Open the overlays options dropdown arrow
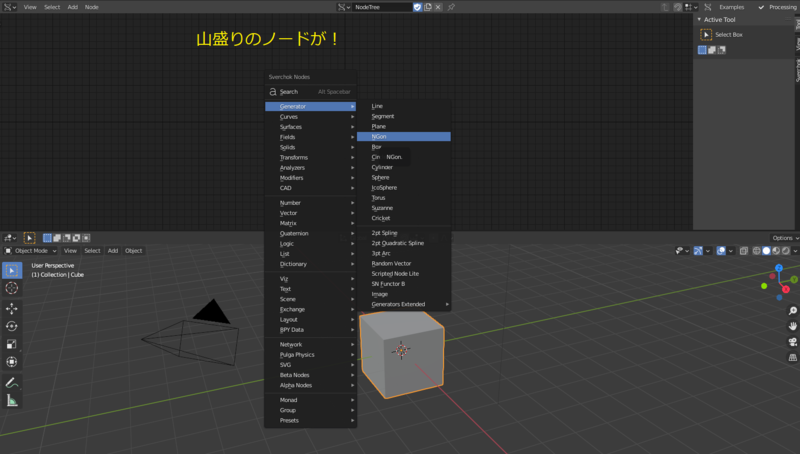This screenshot has height=454, width=800. [x=731, y=250]
